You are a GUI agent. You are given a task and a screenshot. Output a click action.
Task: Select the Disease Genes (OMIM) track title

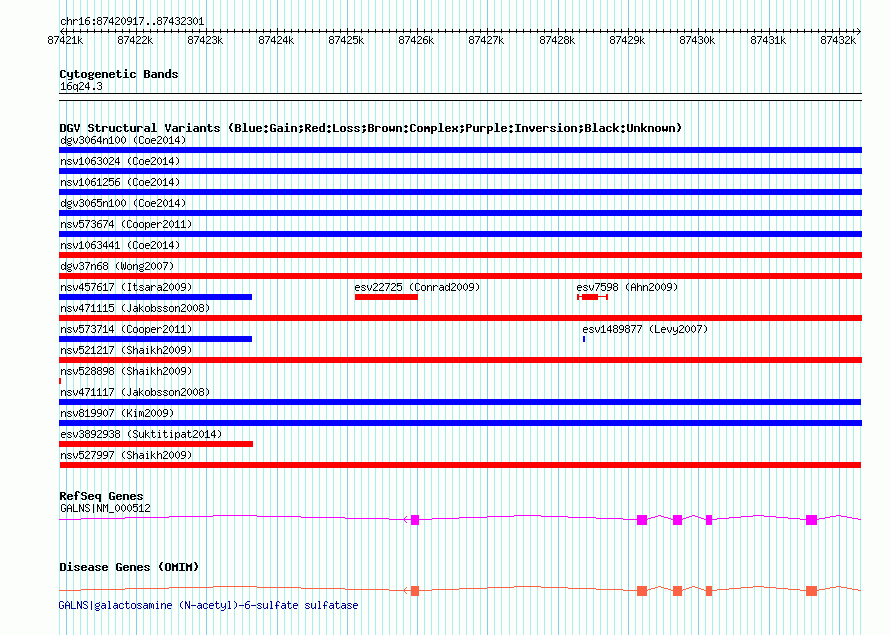(x=129, y=567)
